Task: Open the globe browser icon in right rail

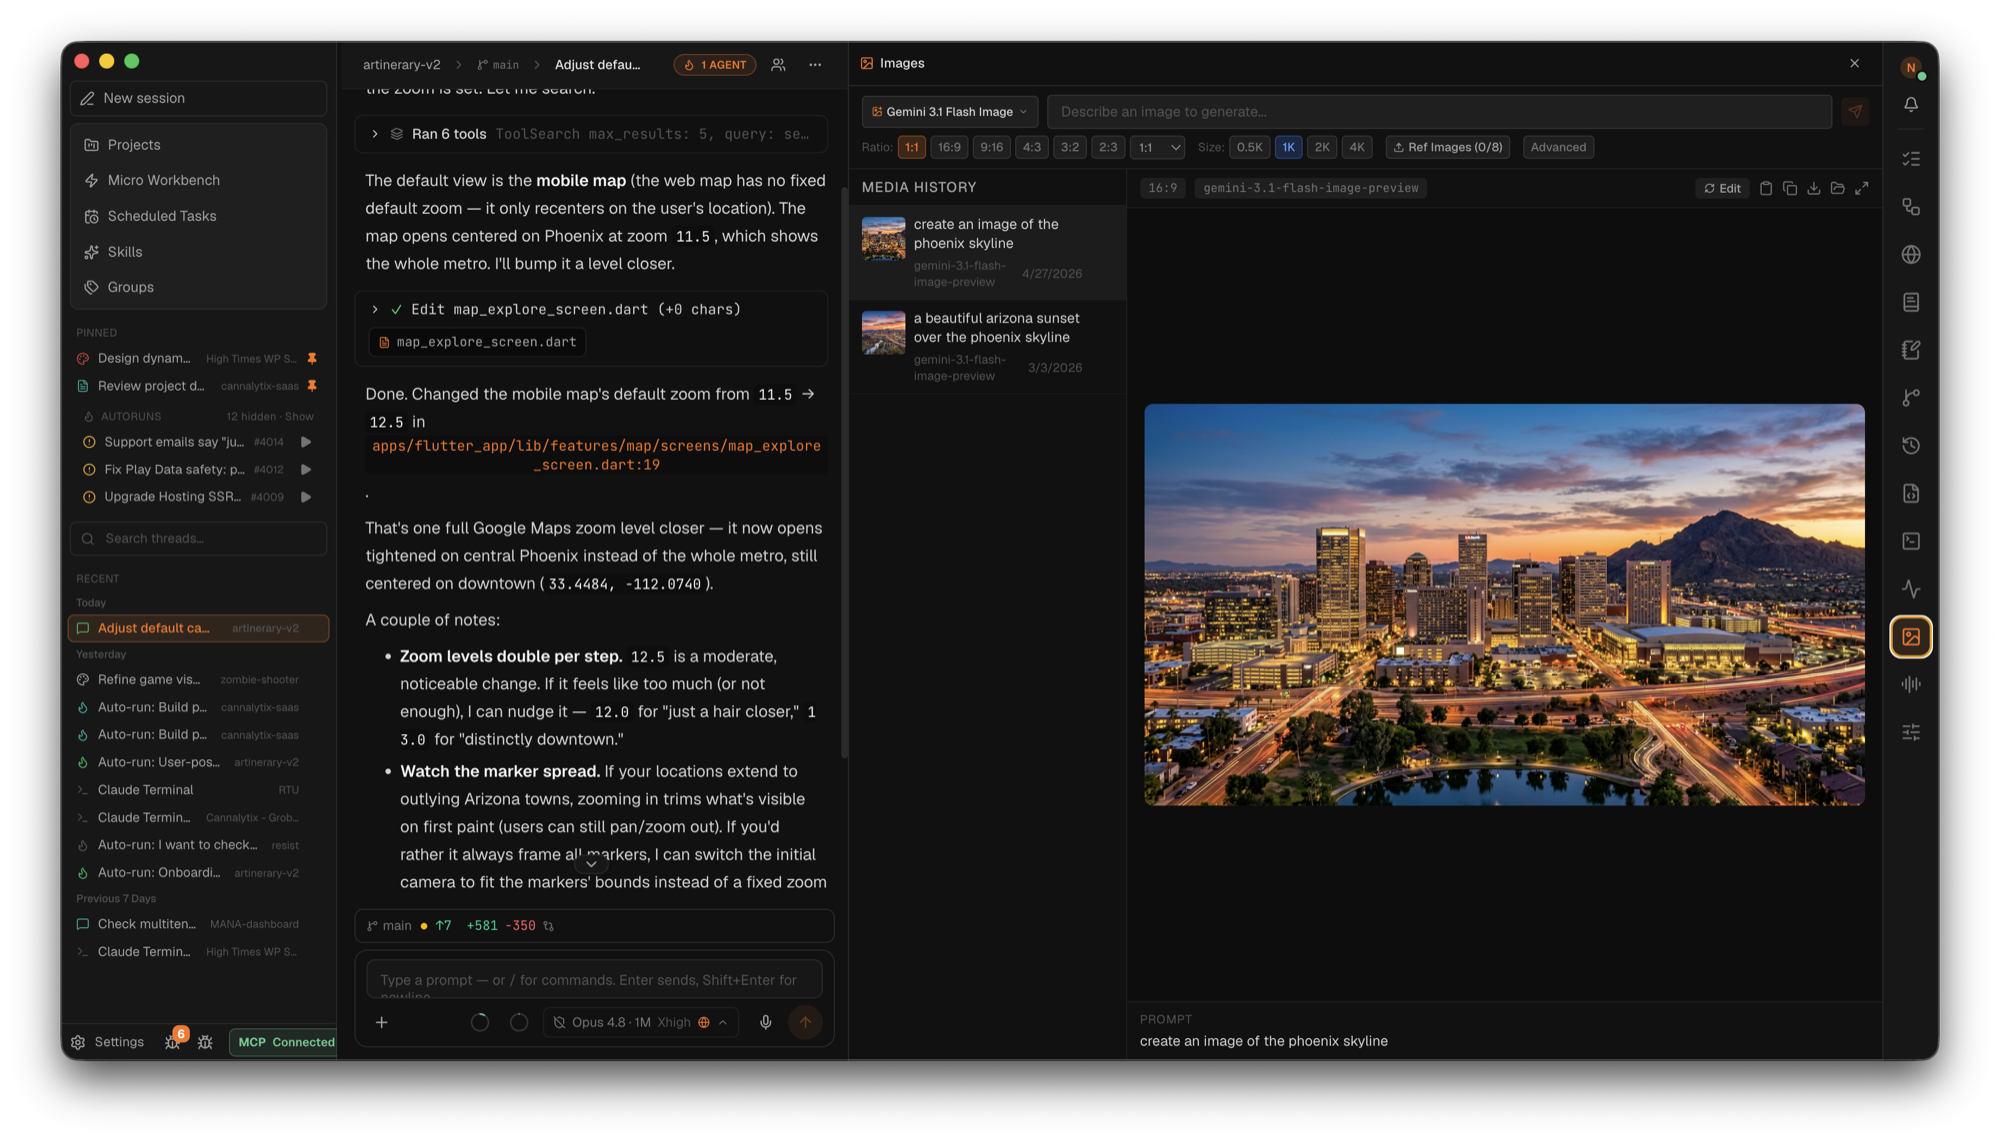Action: tap(1911, 255)
